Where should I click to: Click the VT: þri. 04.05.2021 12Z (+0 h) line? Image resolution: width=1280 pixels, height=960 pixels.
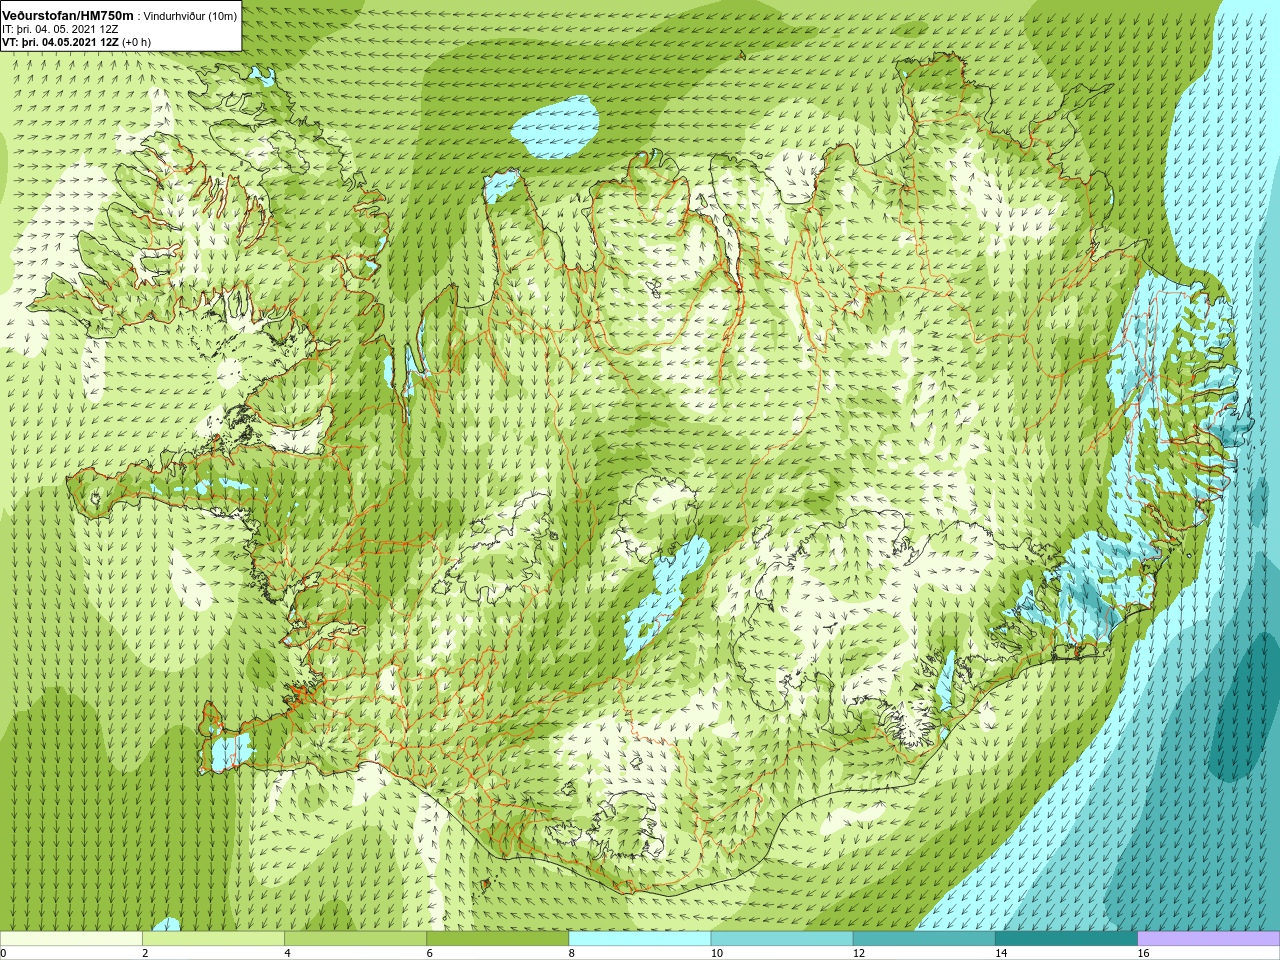point(76,42)
